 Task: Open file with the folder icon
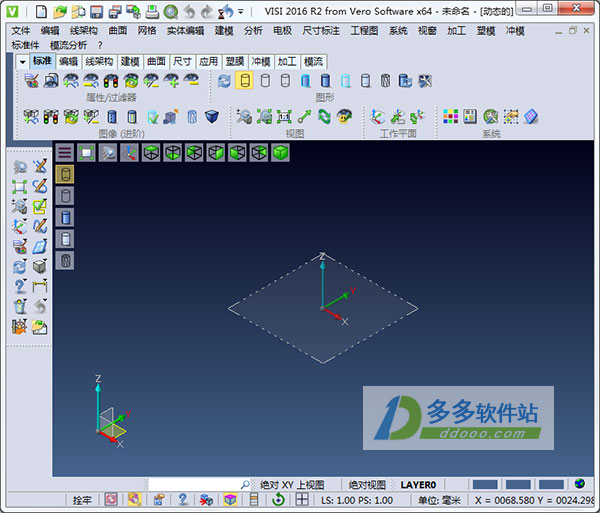59,11
